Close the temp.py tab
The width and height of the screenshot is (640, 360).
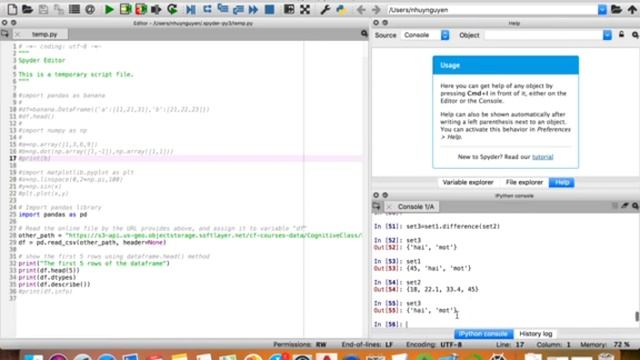click(x=18, y=34)
